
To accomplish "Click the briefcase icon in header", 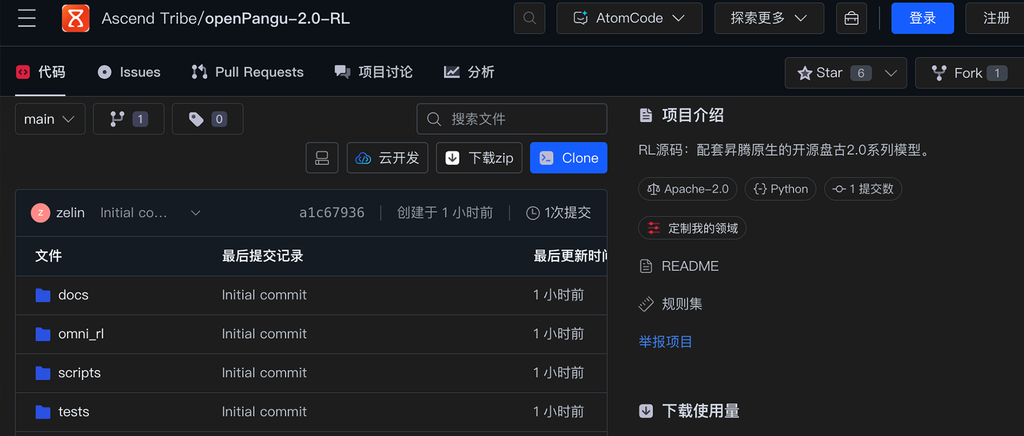I will tap(852, 18).
